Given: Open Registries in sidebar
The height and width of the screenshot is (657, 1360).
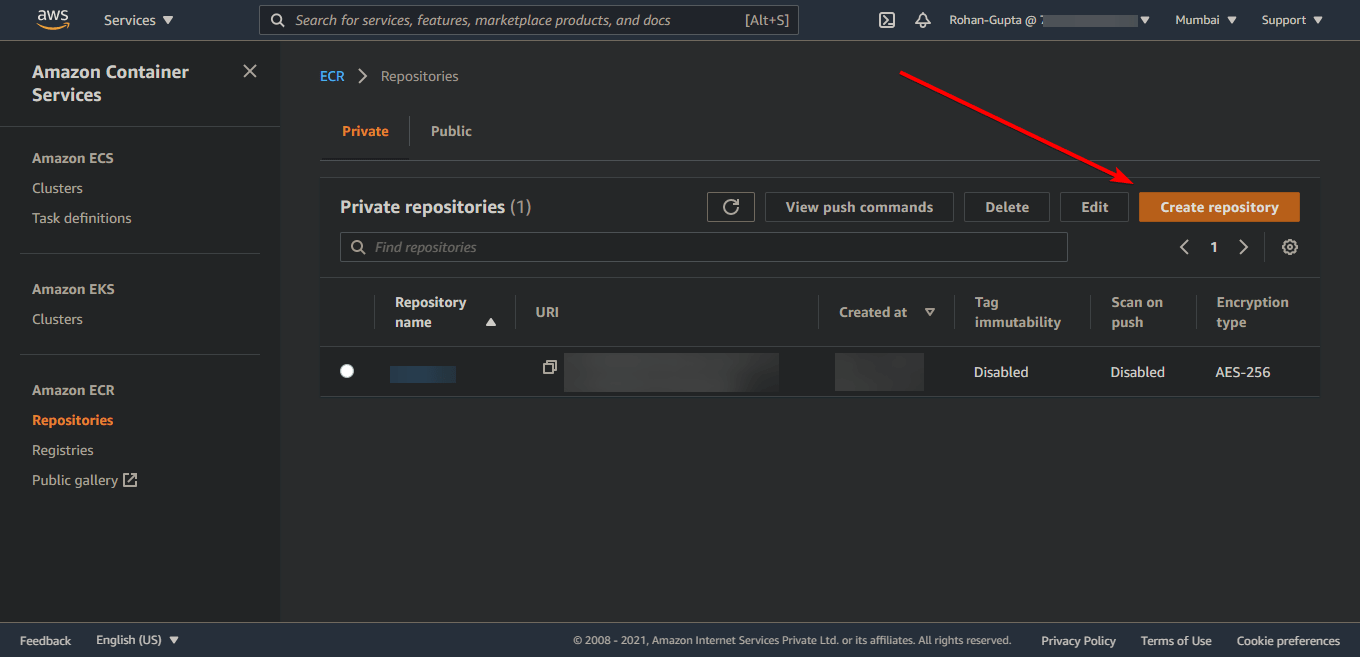Looking at the screenshot, I should point(62,450).
